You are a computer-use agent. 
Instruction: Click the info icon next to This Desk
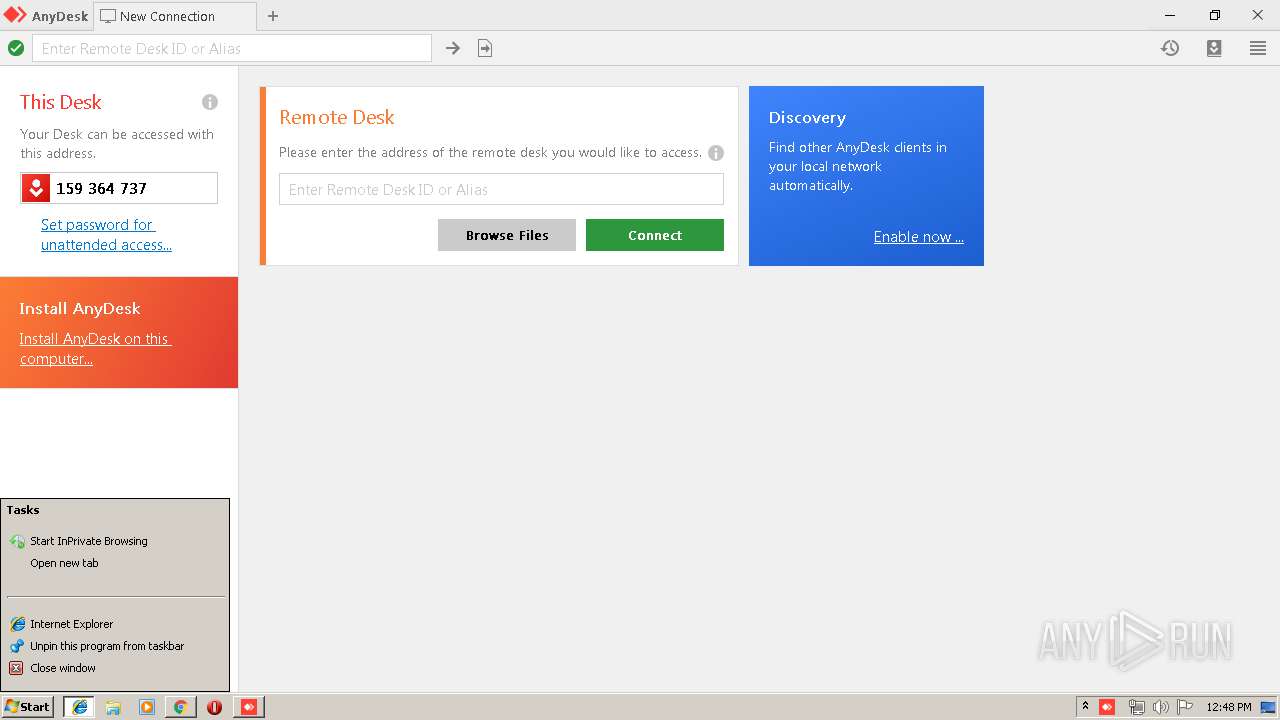(210, 102)
